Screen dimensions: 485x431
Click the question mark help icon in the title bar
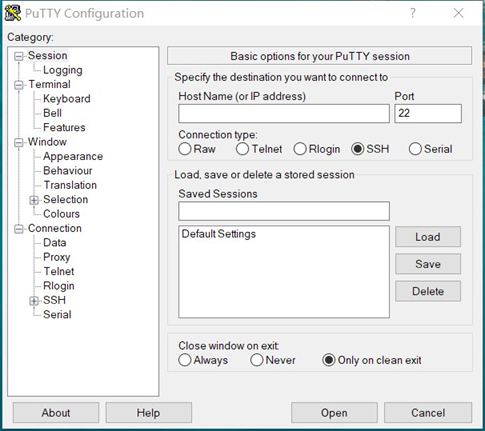pos(413,13)
